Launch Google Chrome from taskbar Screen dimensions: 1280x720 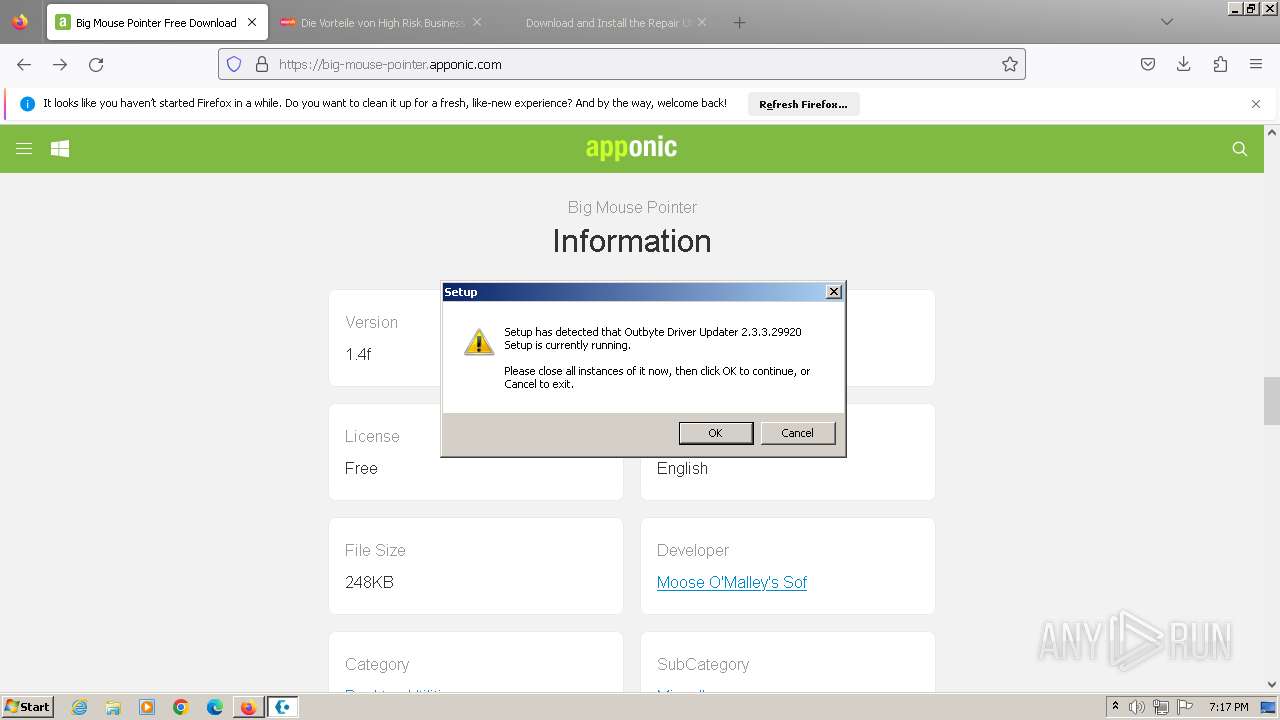(x=181, y=707)
